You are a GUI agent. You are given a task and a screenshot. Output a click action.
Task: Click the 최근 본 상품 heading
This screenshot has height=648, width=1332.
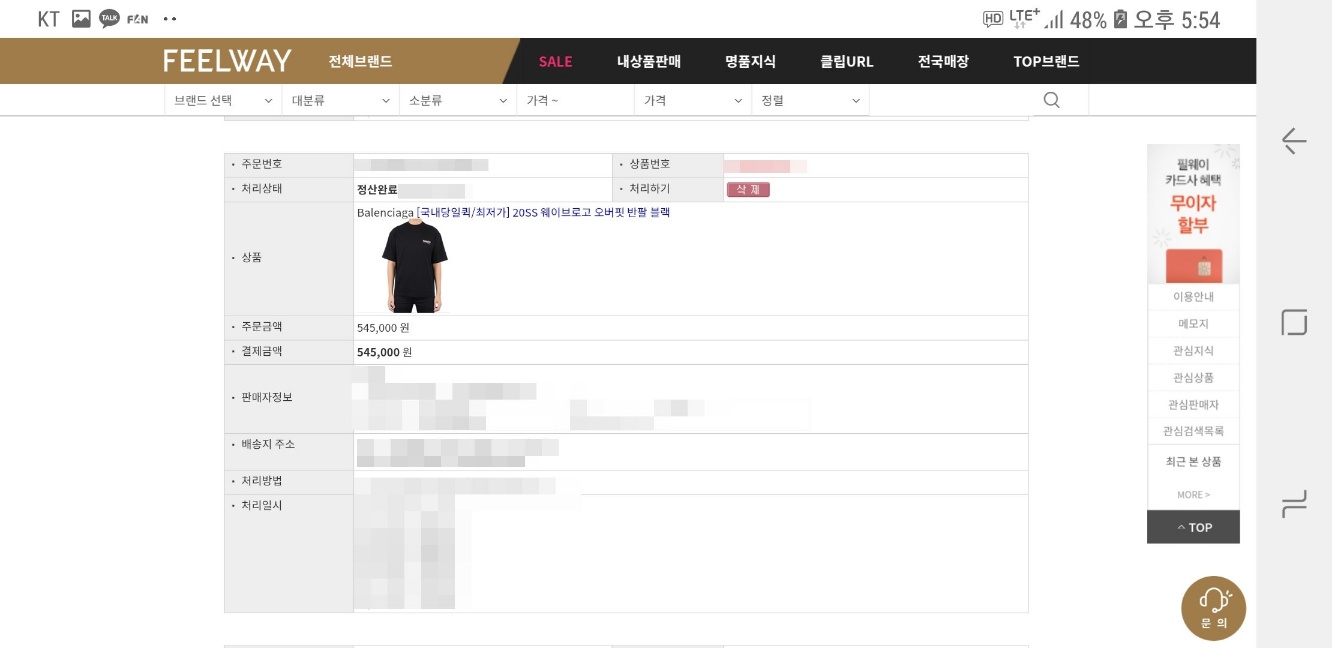click(x=1193, y=462)
